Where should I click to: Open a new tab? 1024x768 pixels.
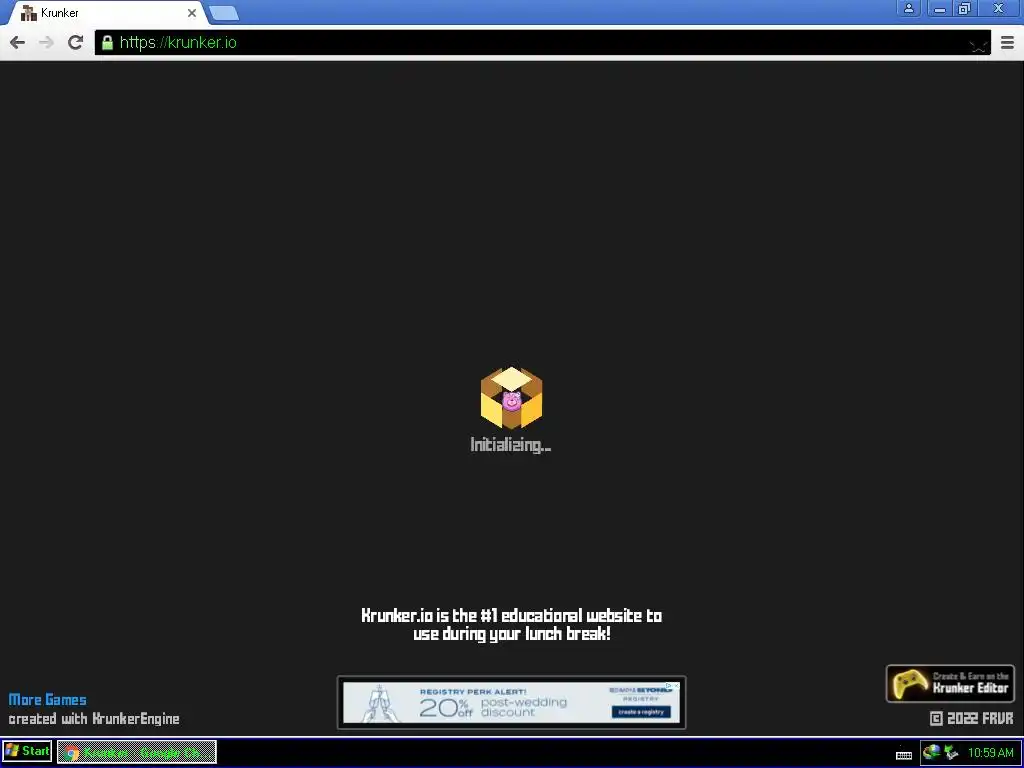pyautogui.click(x=224, y=13)
